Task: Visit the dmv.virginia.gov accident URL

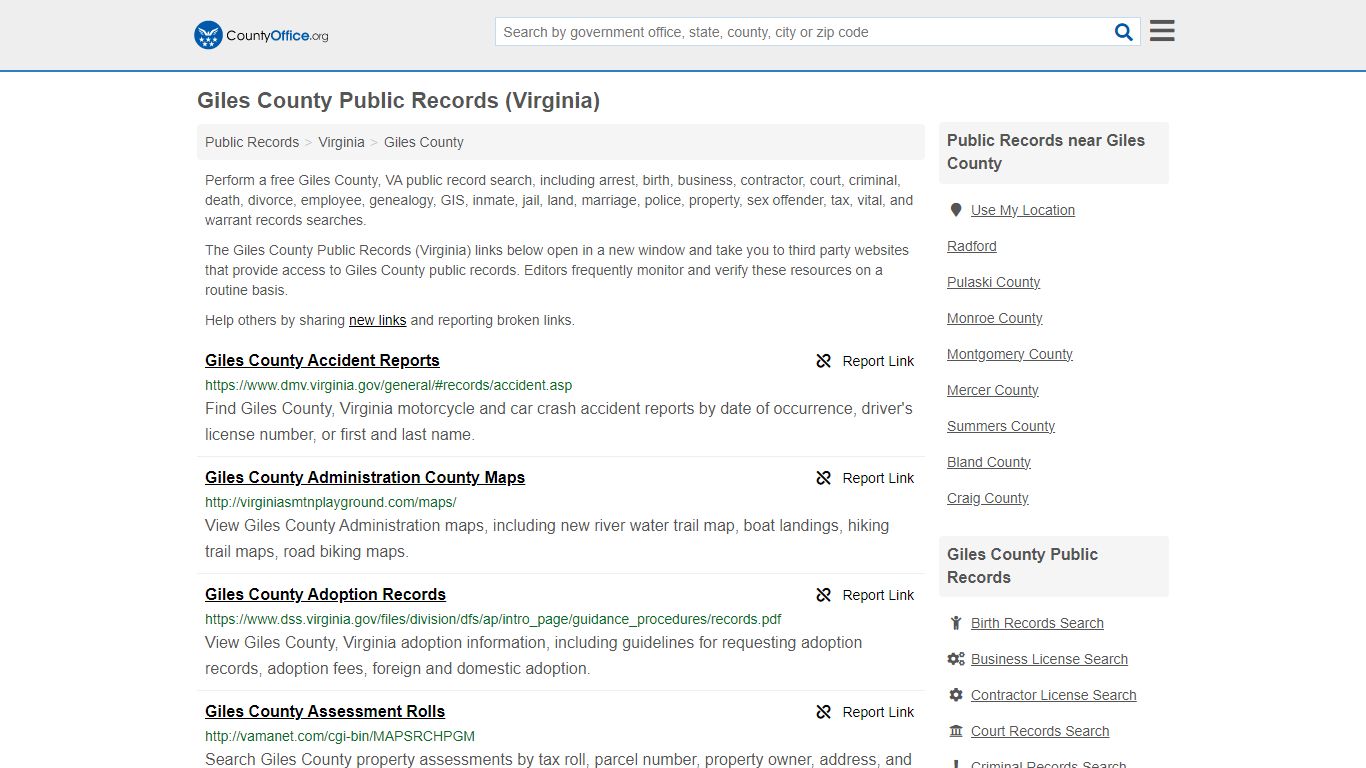Action: 388,385
